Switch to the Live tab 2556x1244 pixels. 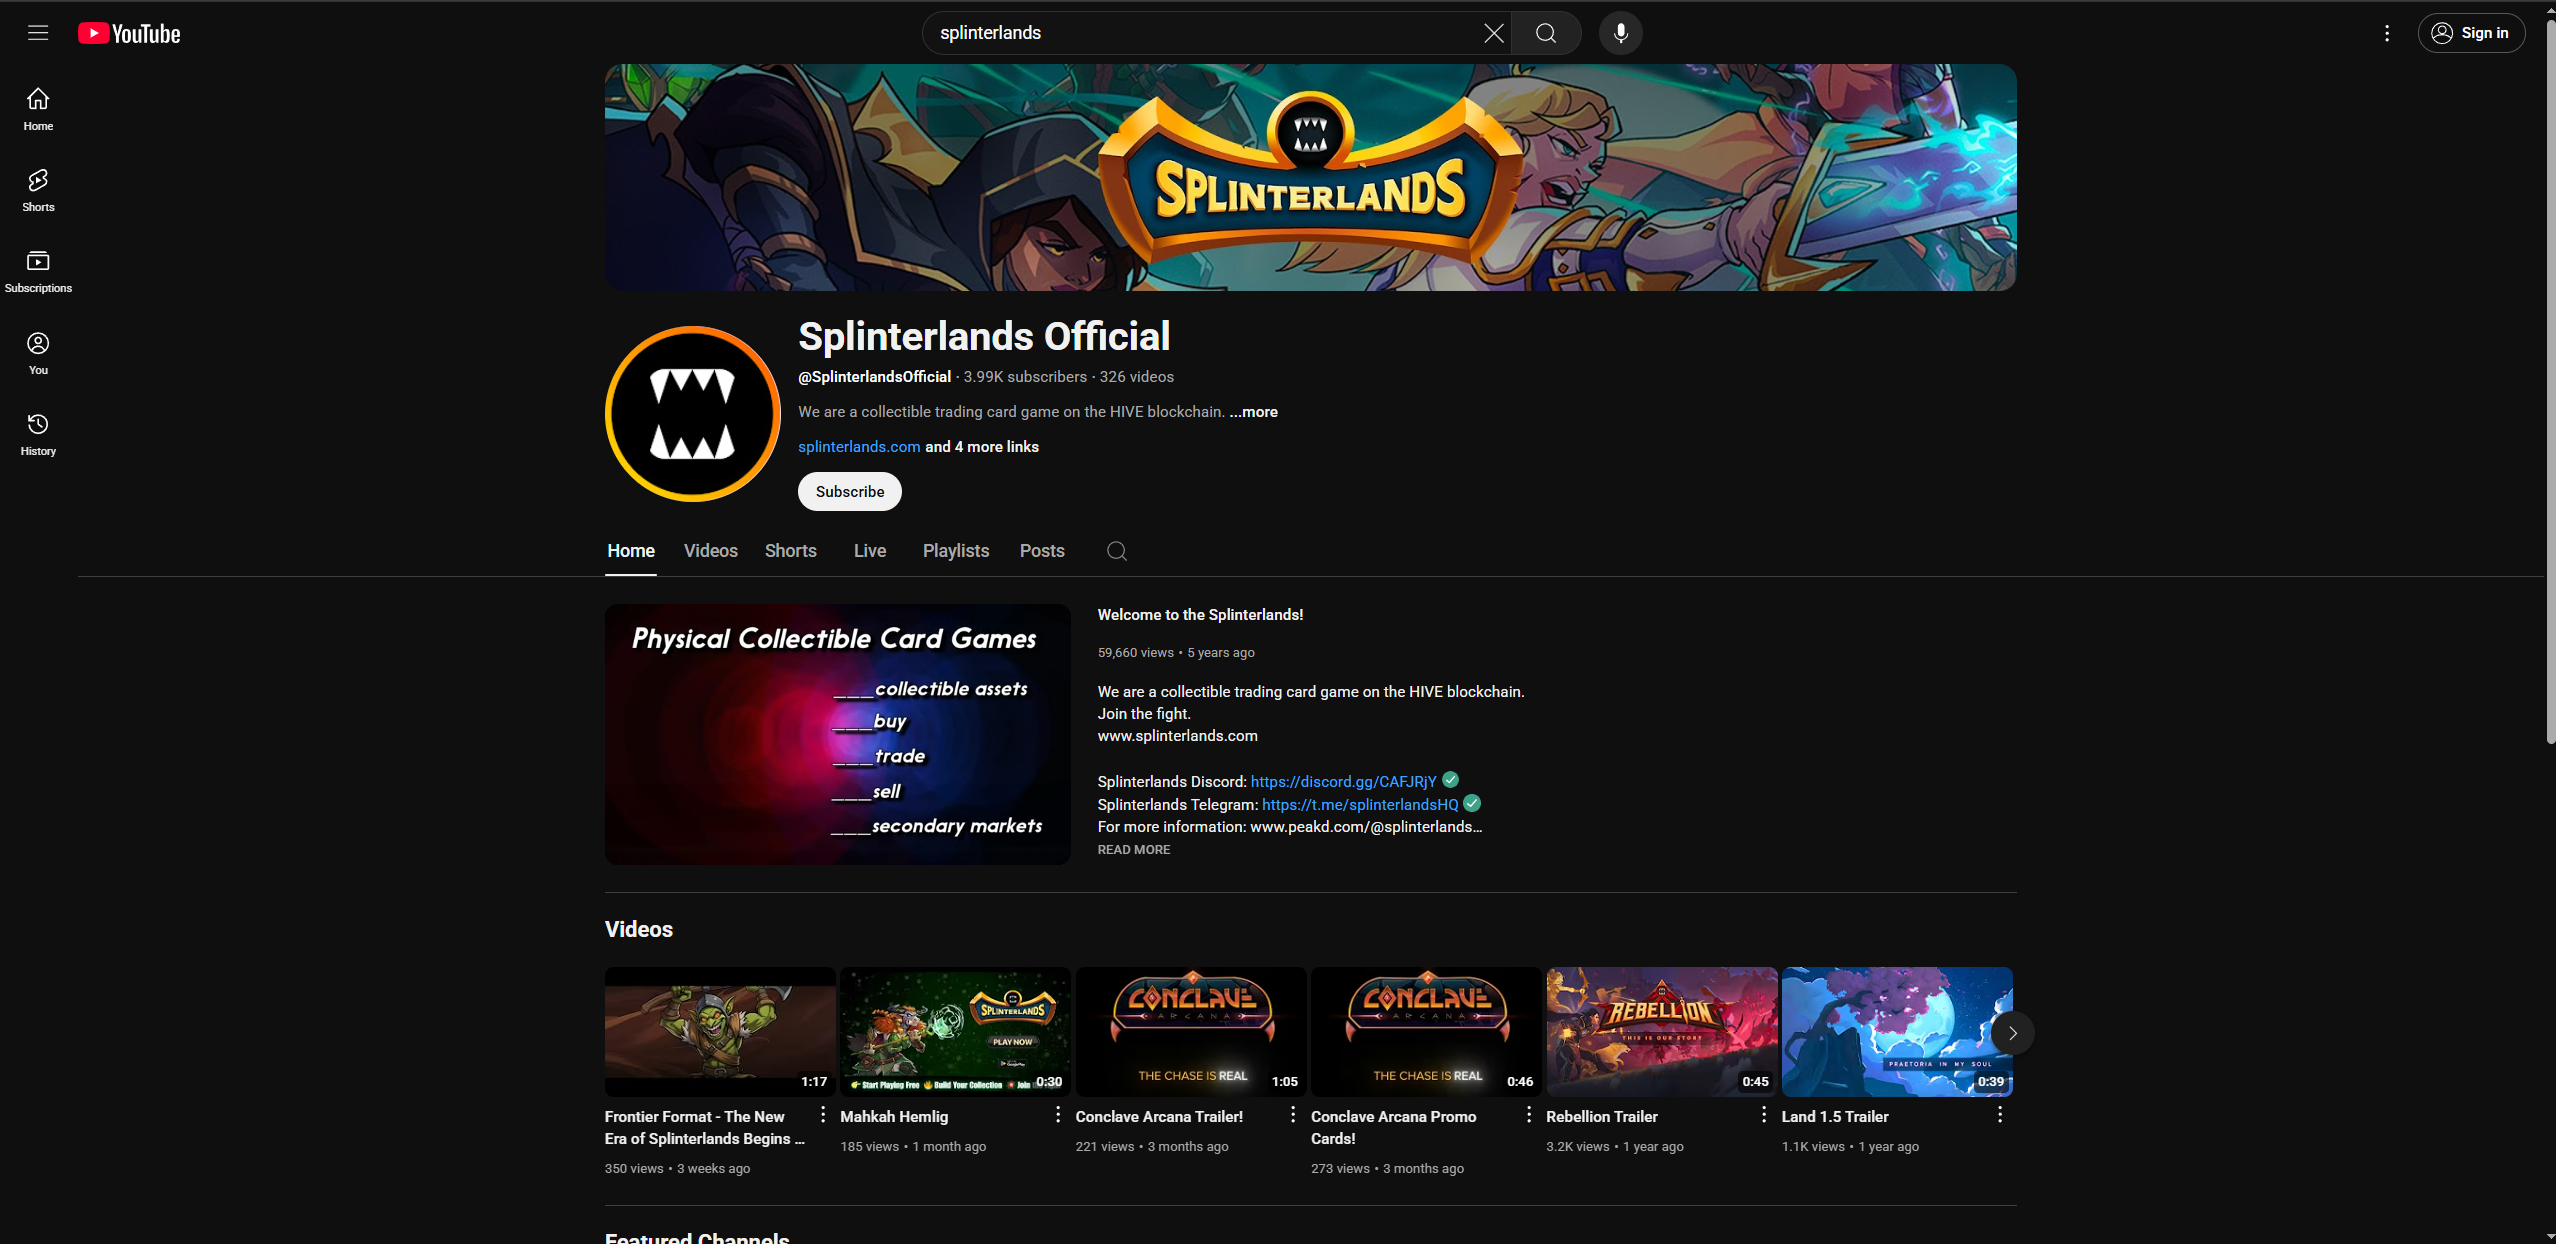(x=870, y=551)
